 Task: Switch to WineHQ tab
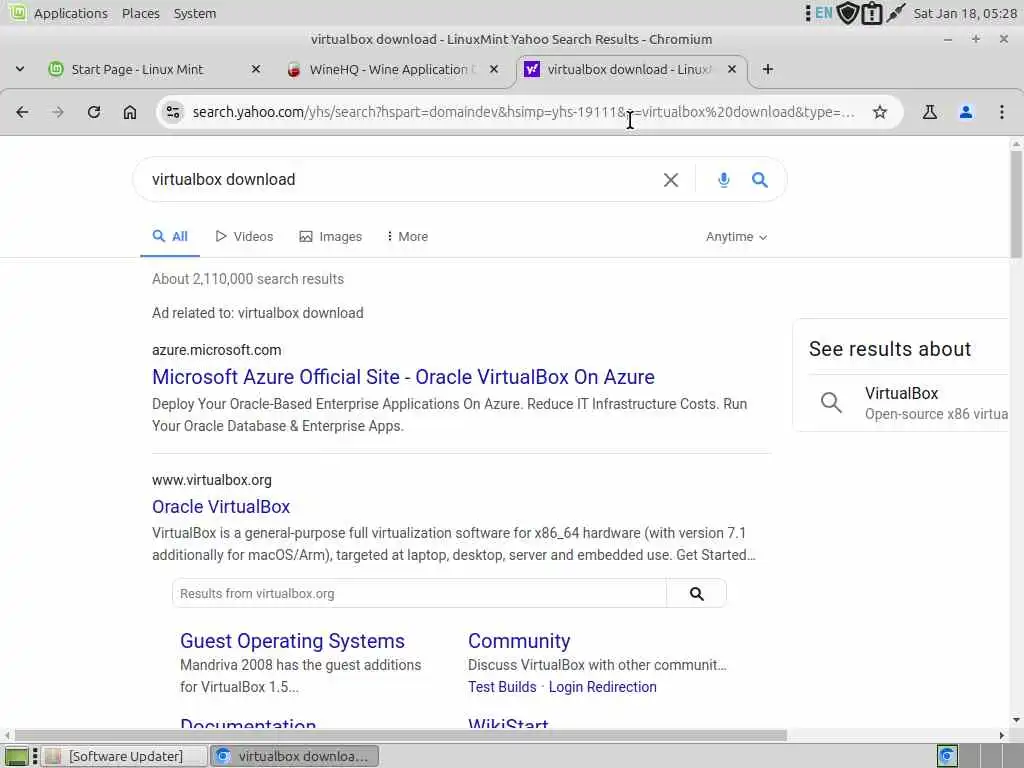pyautogui.click(x=392, y=69)
